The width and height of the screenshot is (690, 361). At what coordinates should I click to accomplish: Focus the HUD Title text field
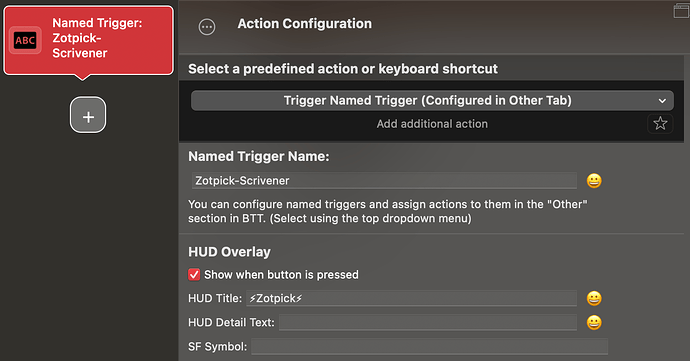[x=411, y=298]
